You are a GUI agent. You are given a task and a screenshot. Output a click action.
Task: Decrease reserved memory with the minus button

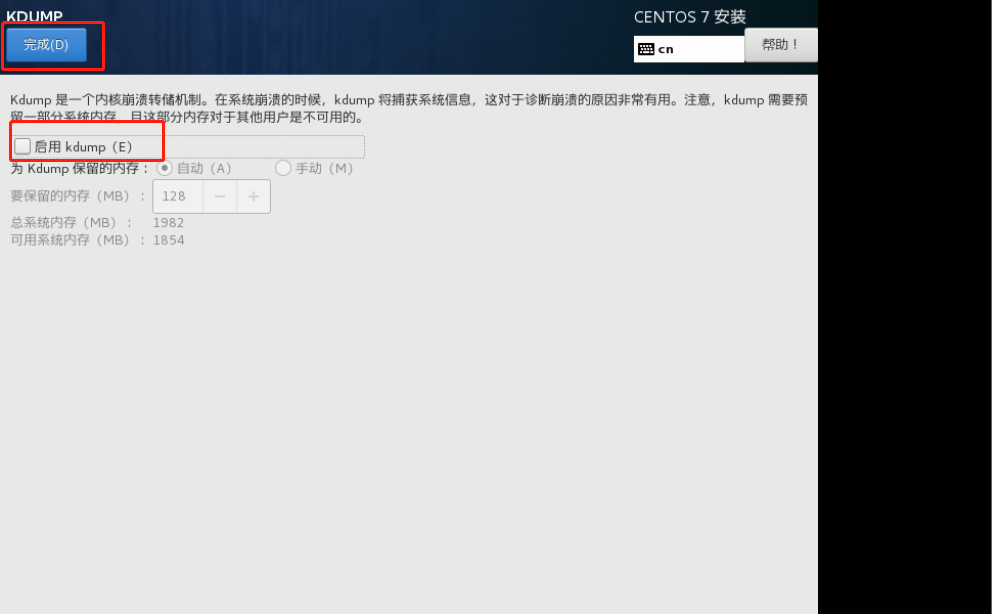pyautogui.click(x=220, y=197)
